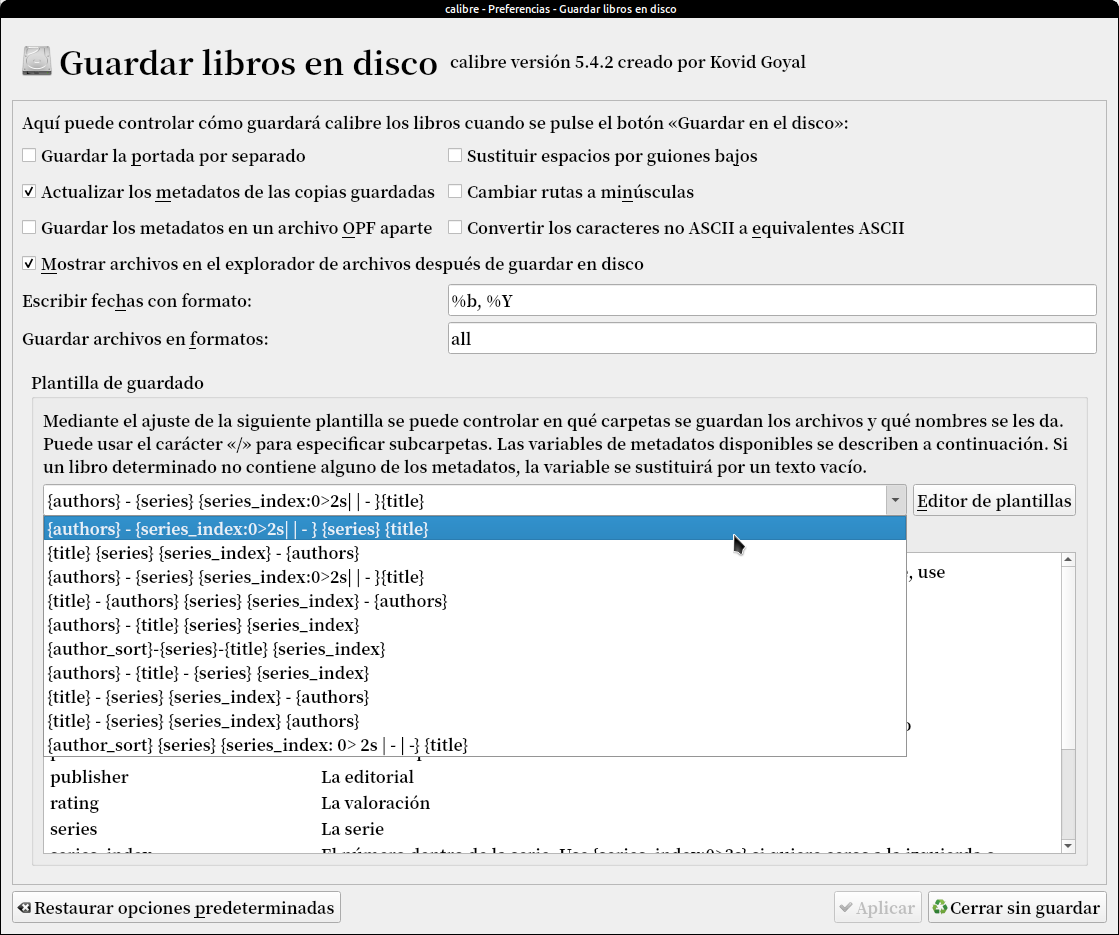
Task: Choose the template starting with {author_sort} {series}
Action: [x=475, y=745]
